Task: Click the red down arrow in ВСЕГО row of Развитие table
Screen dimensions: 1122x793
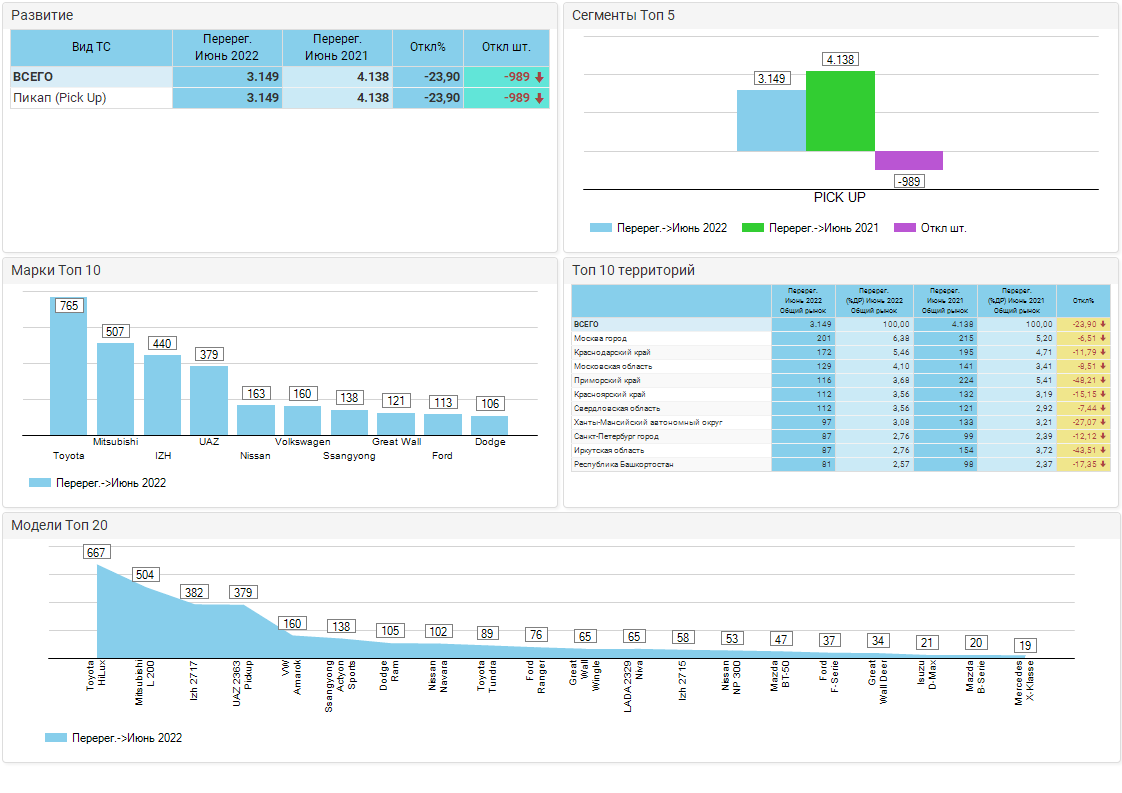Action: click(539, 77)
